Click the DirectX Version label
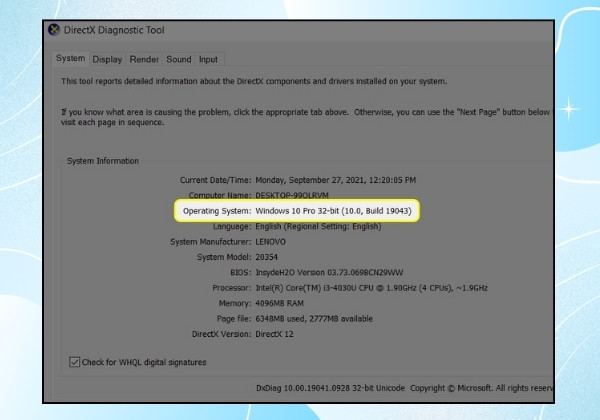This screenshot has height=420, width=600. tap(222, 334)
